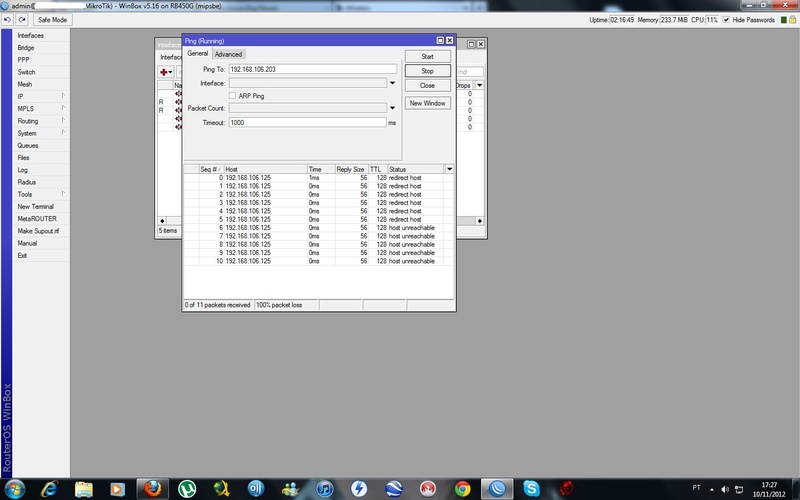Open Windows Start menu
The image size is (800, 500).
[14, 489]
